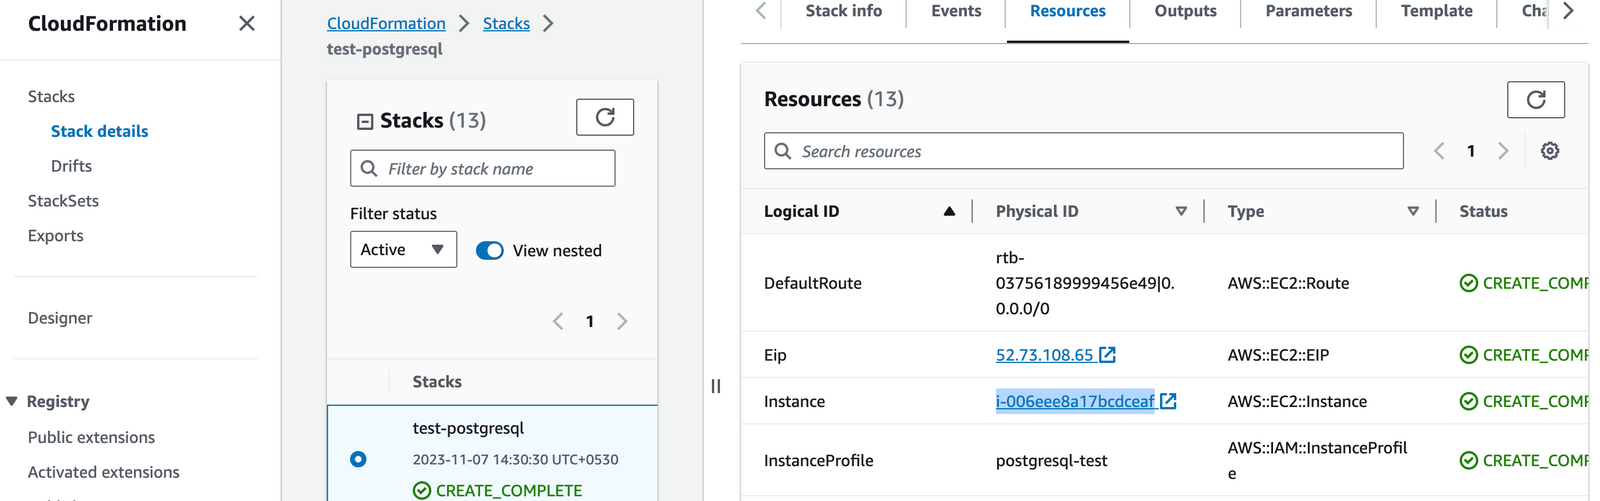1600x501 pixels.
Task: Select the Resources tab
Action: click(1068, 11)
